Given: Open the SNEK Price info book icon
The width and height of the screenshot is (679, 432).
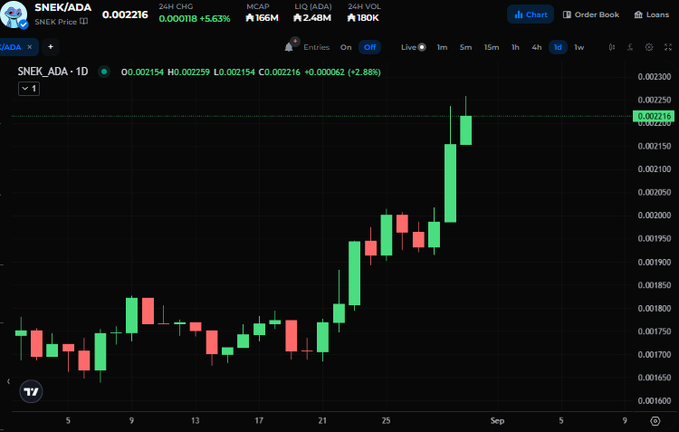Looking at the screenshot, I should pyautogui.click(x=84, y=22).
